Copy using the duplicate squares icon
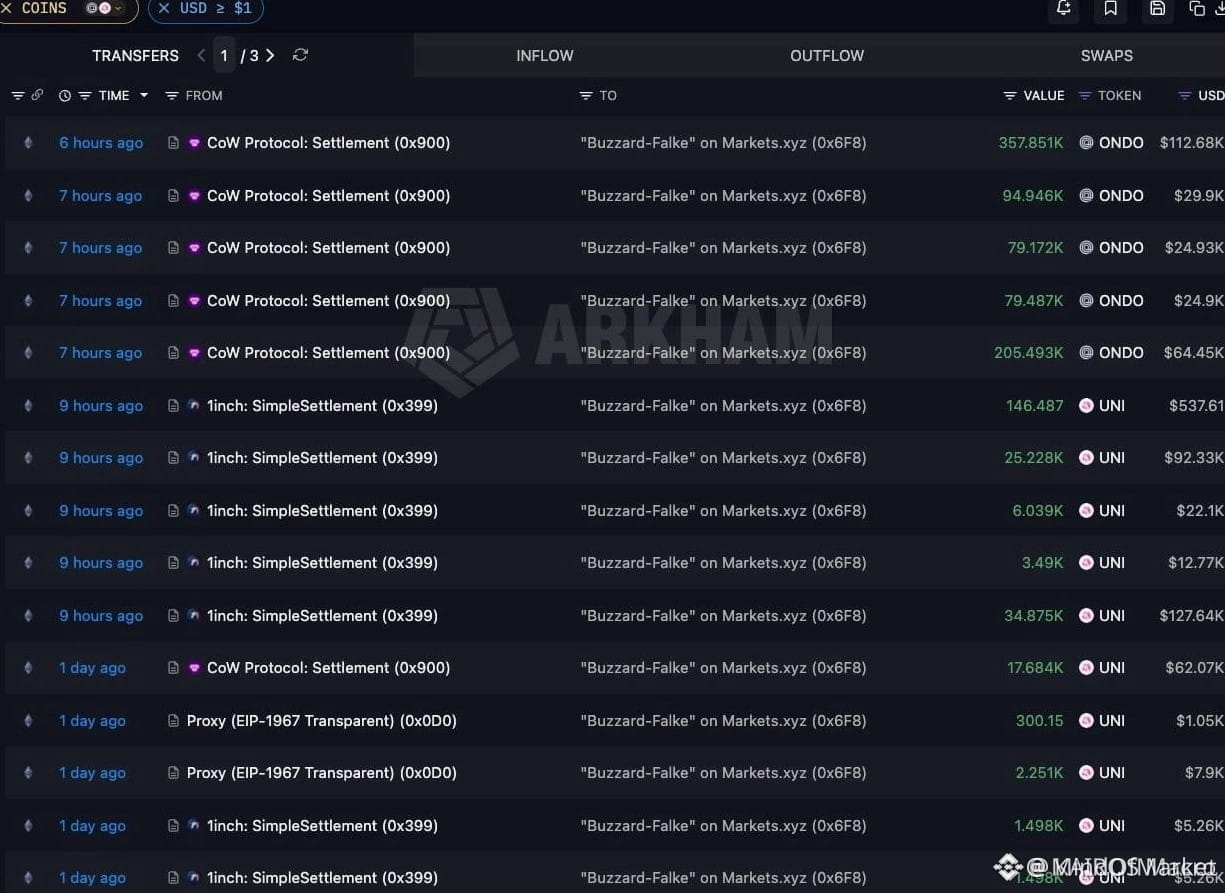Screen dimensions: 1225x893 [x=1197, y=8]
